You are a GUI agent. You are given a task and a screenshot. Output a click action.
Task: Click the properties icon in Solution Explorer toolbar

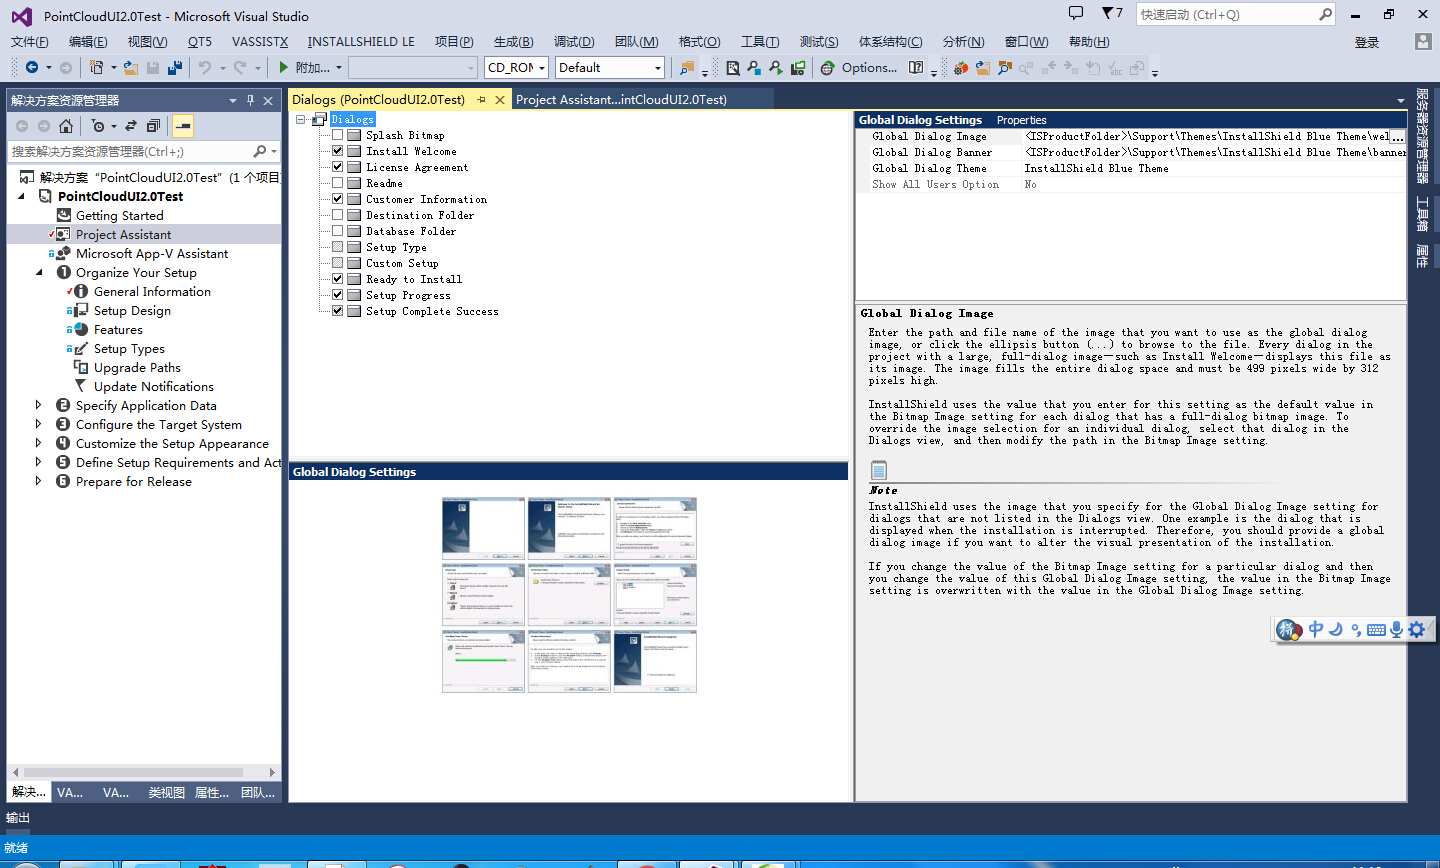[x=183, y=126]
